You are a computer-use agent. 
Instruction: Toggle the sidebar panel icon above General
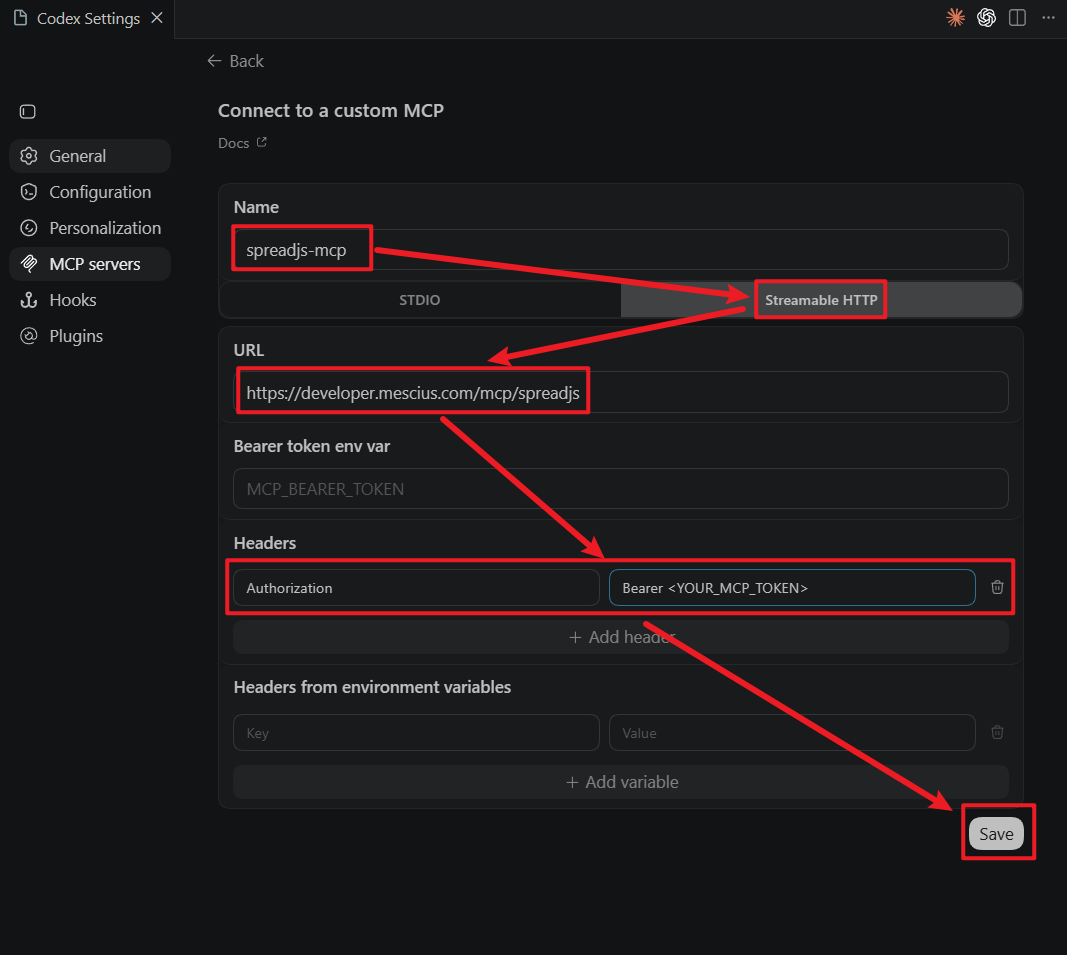28,112
